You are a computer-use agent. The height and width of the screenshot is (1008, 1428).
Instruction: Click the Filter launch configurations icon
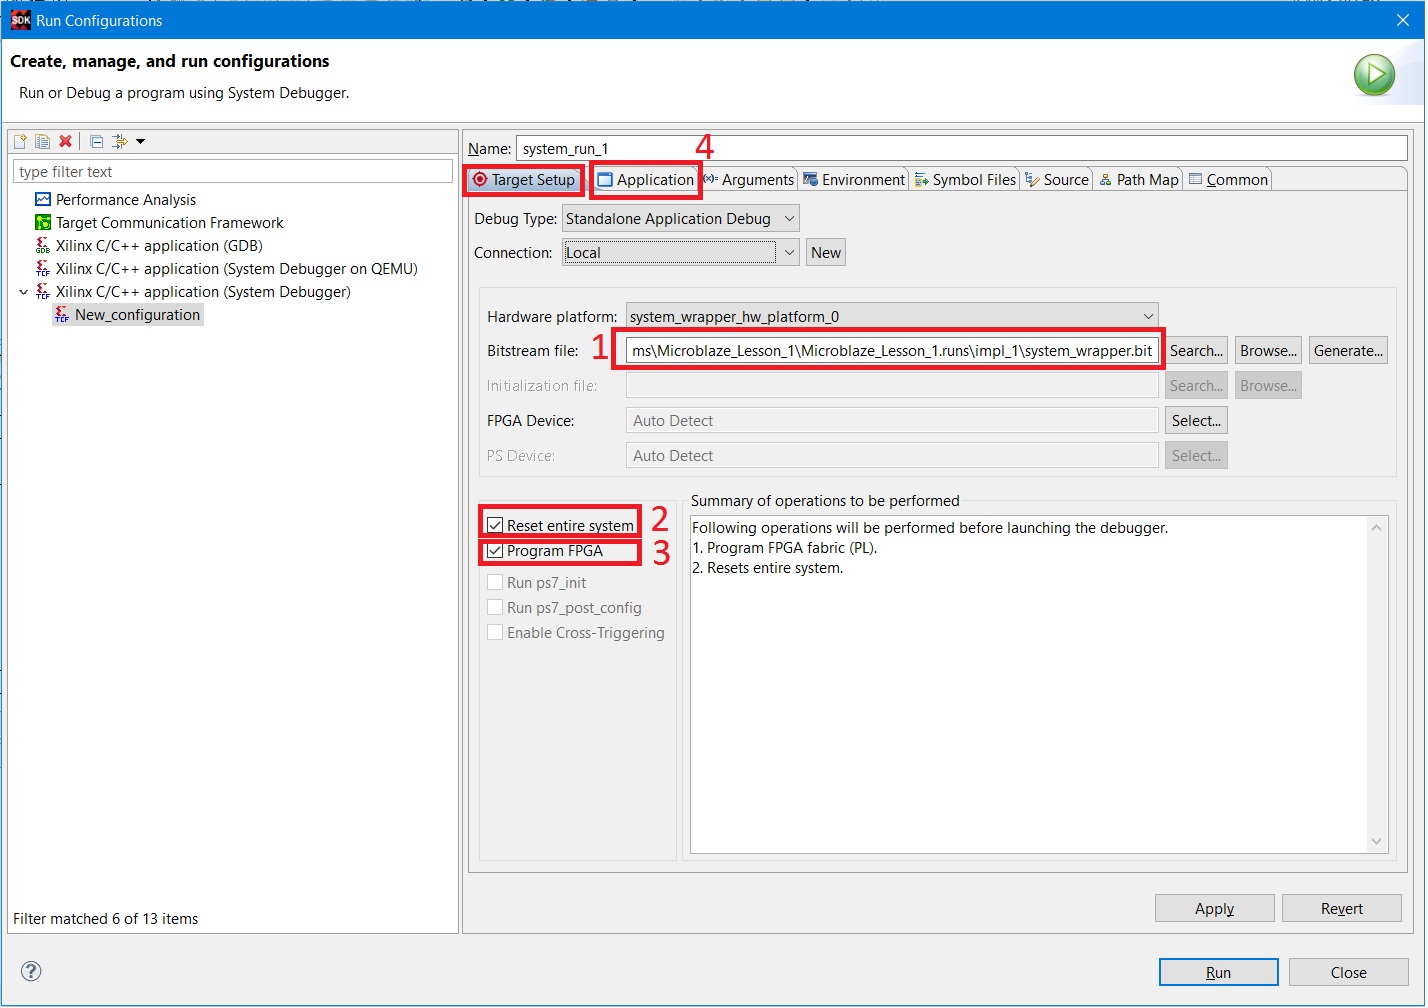[x=120, y=142]
